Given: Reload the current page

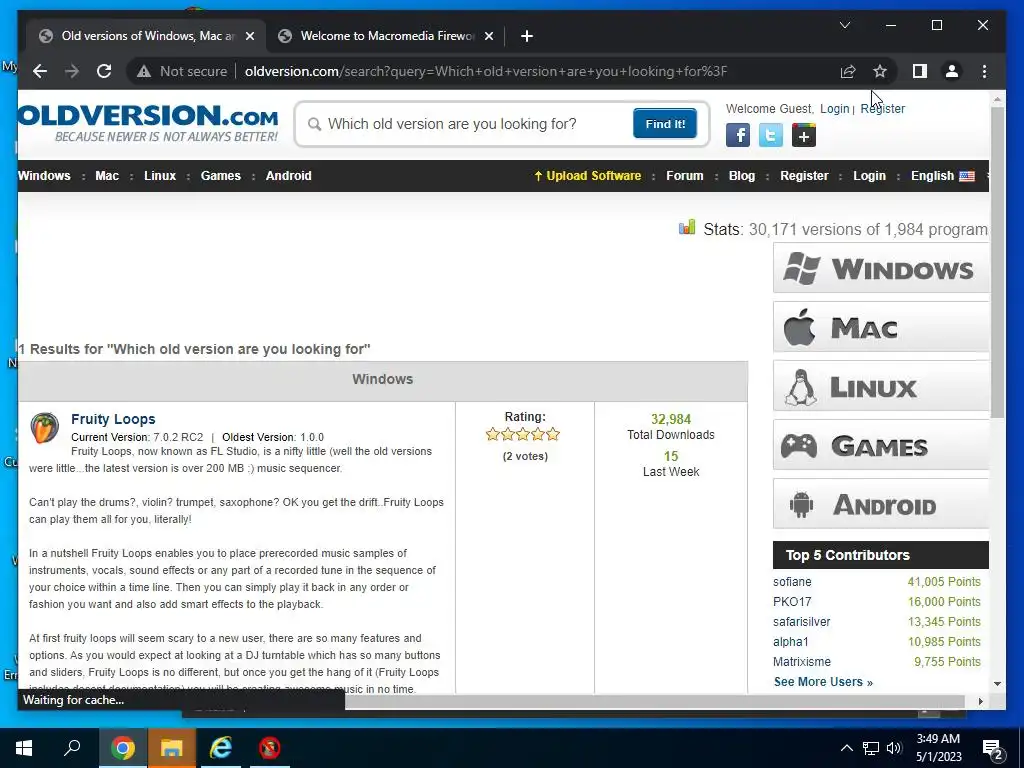Looking at the screenshot, I should pos(104,71).
